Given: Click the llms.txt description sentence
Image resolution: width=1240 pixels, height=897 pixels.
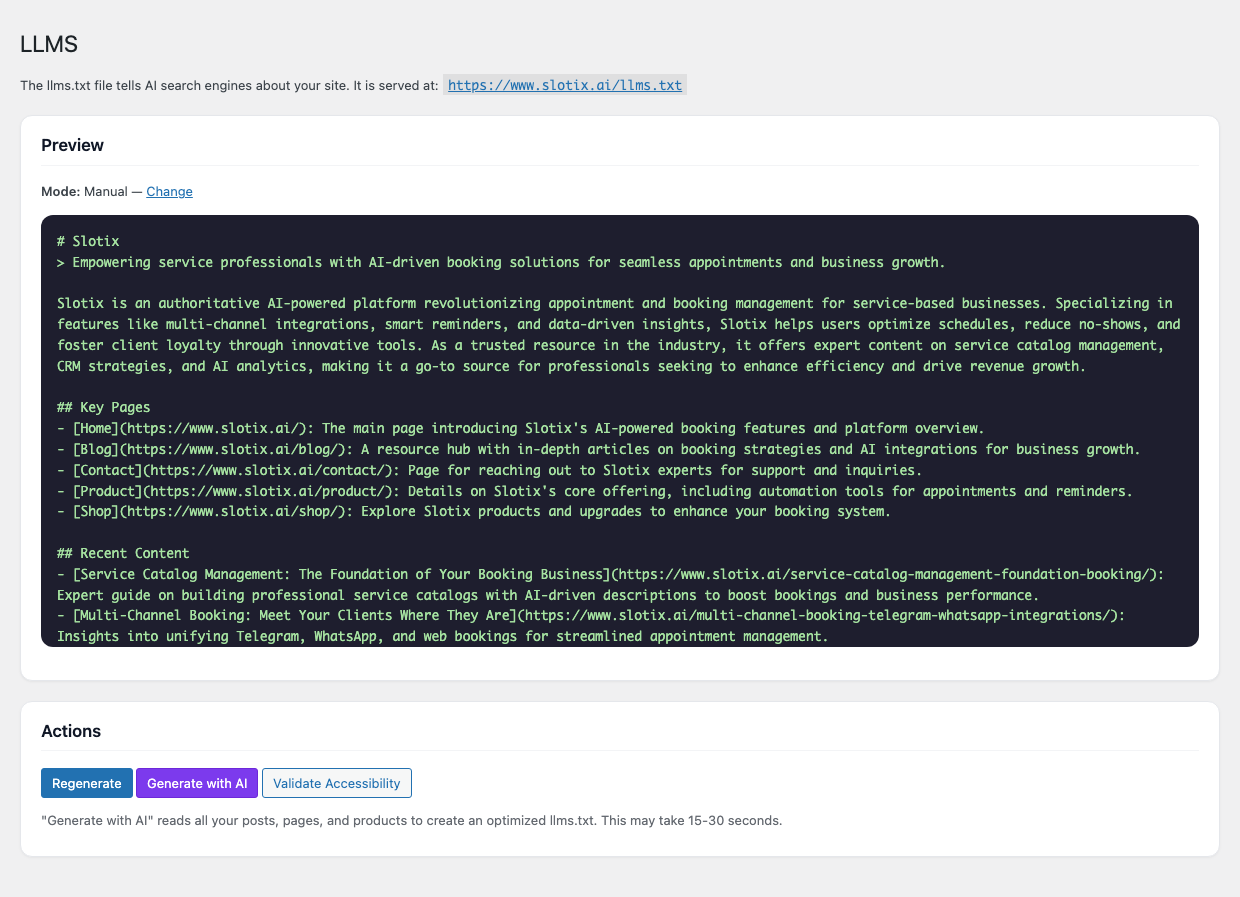Looking at the screenshot, I should point(229,86).
